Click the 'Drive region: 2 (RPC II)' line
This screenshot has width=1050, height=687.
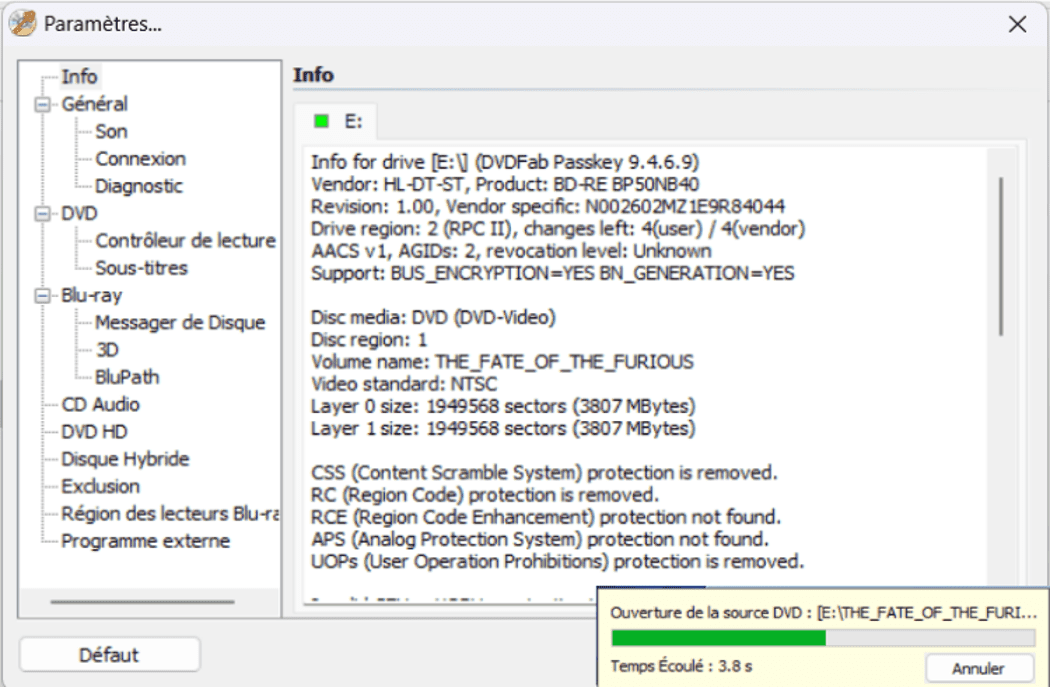(x=558, y=229)
